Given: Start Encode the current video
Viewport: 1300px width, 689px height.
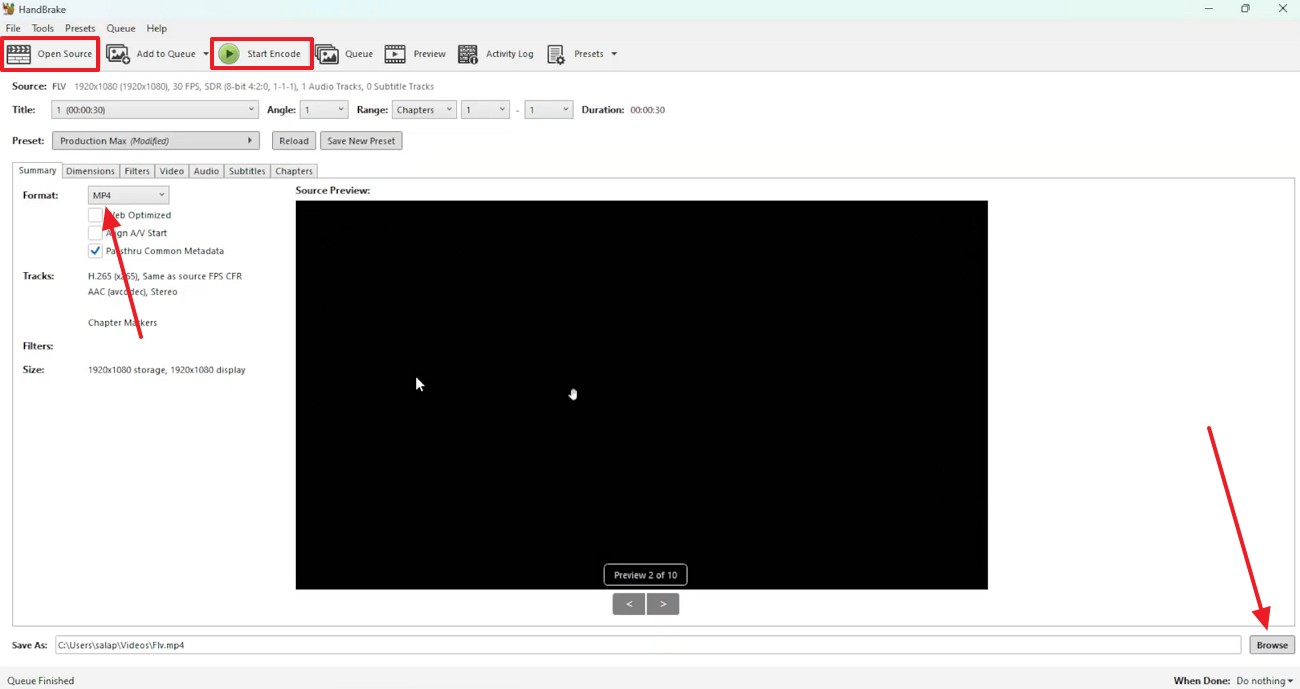Looking at the screenshot, I should (x=262, y=53).
